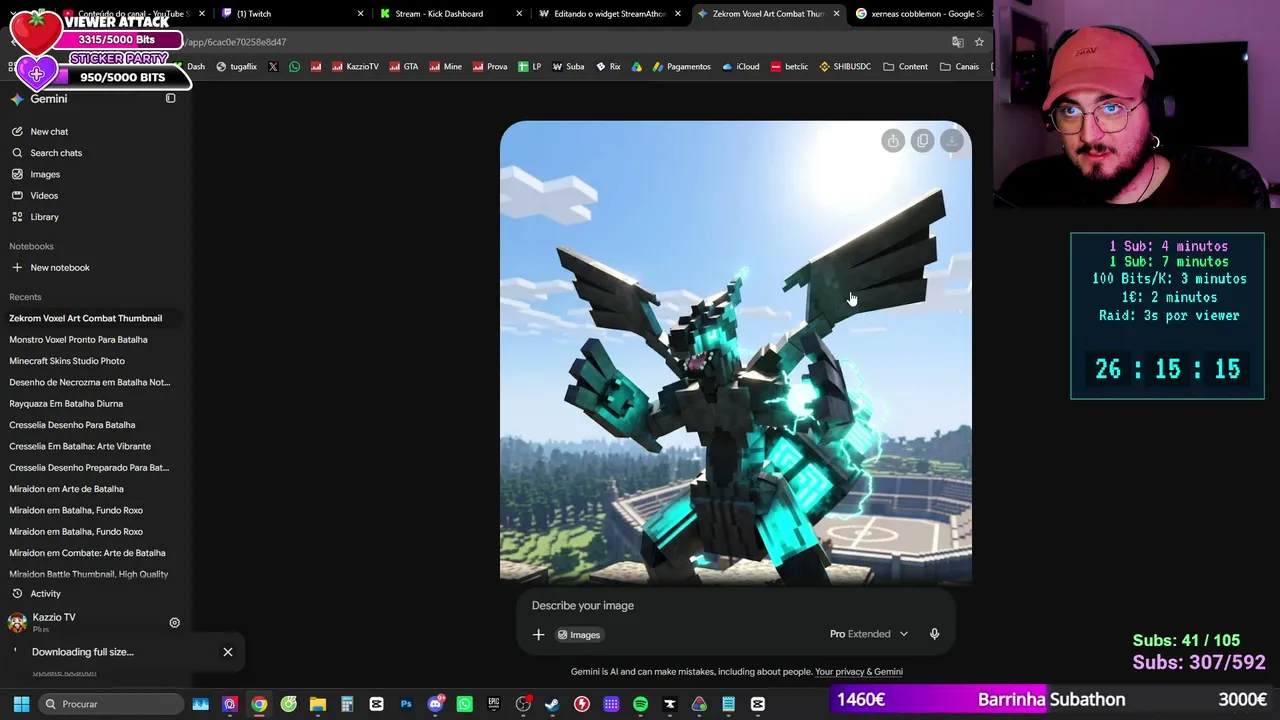Open the SHIBUSDC bookmark

845,67
